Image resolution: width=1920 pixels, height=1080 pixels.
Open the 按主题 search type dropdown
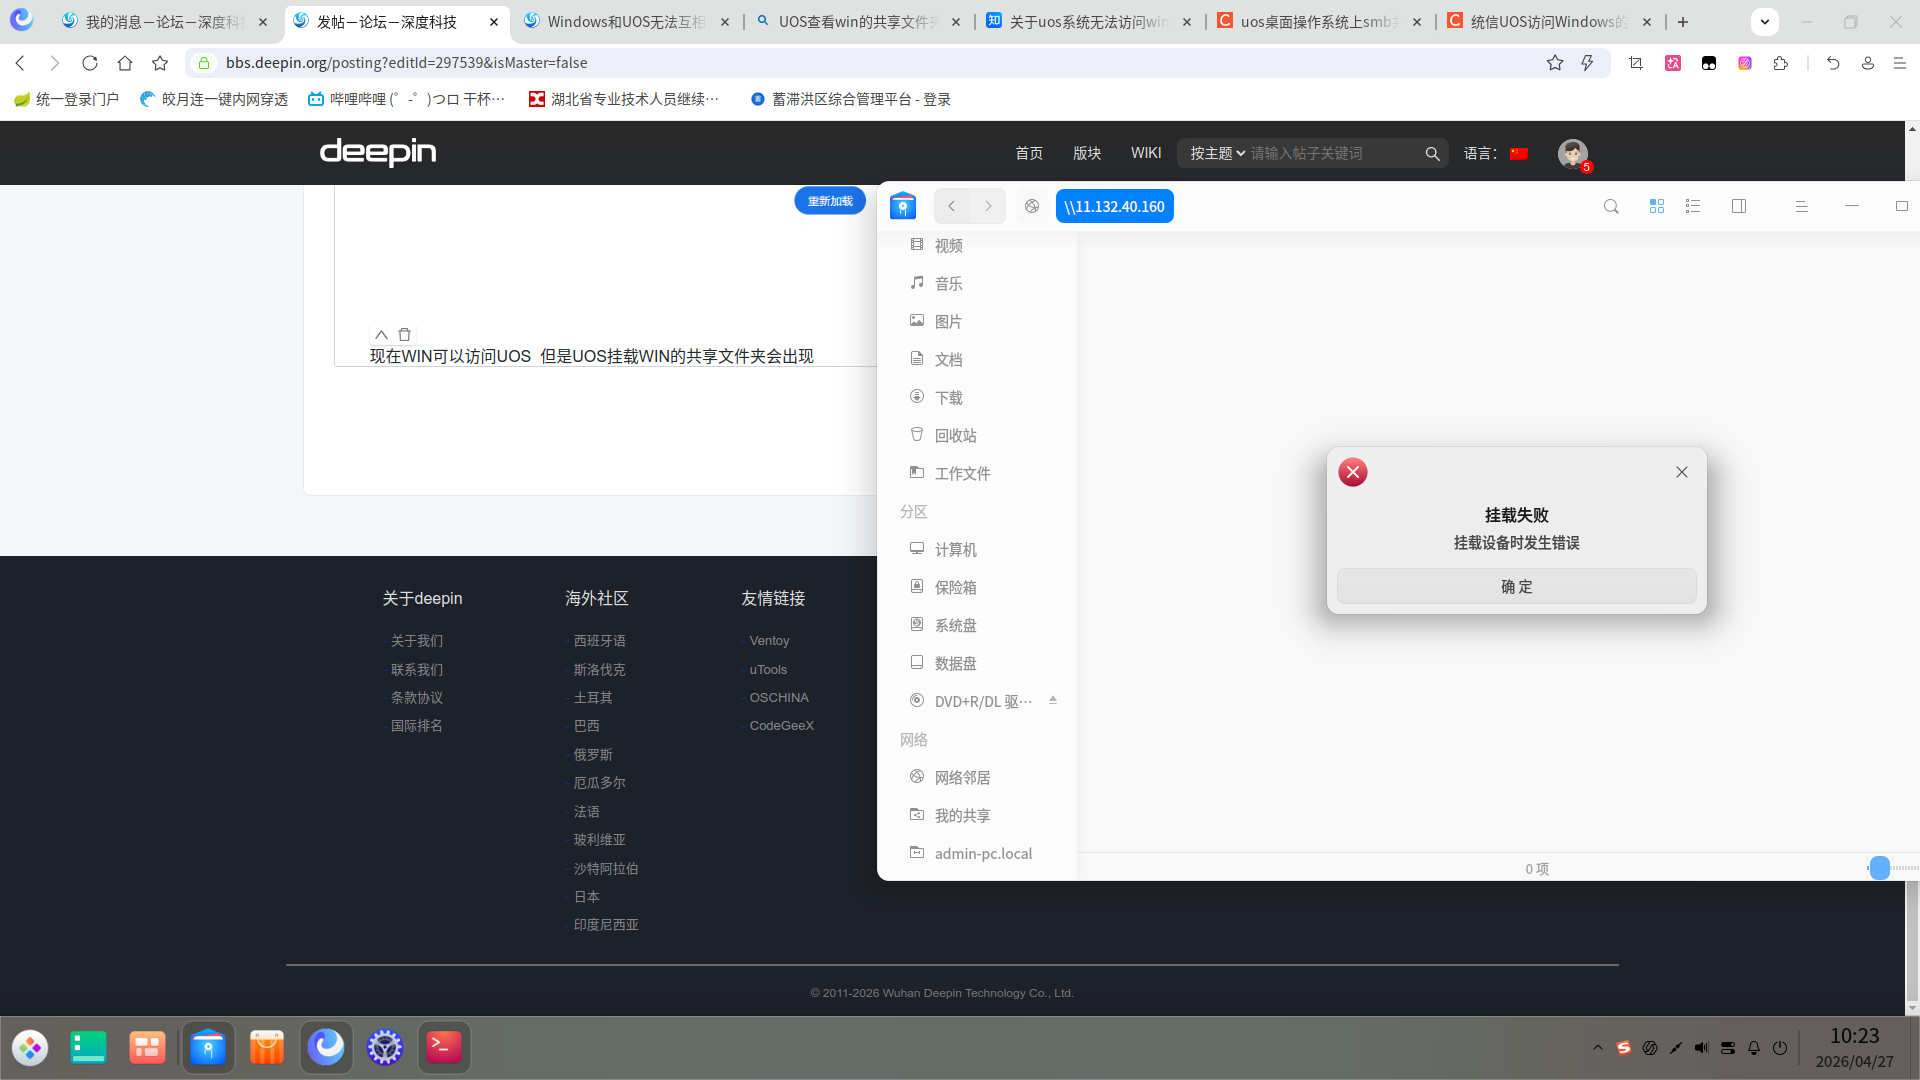[x=1217, y=153]
